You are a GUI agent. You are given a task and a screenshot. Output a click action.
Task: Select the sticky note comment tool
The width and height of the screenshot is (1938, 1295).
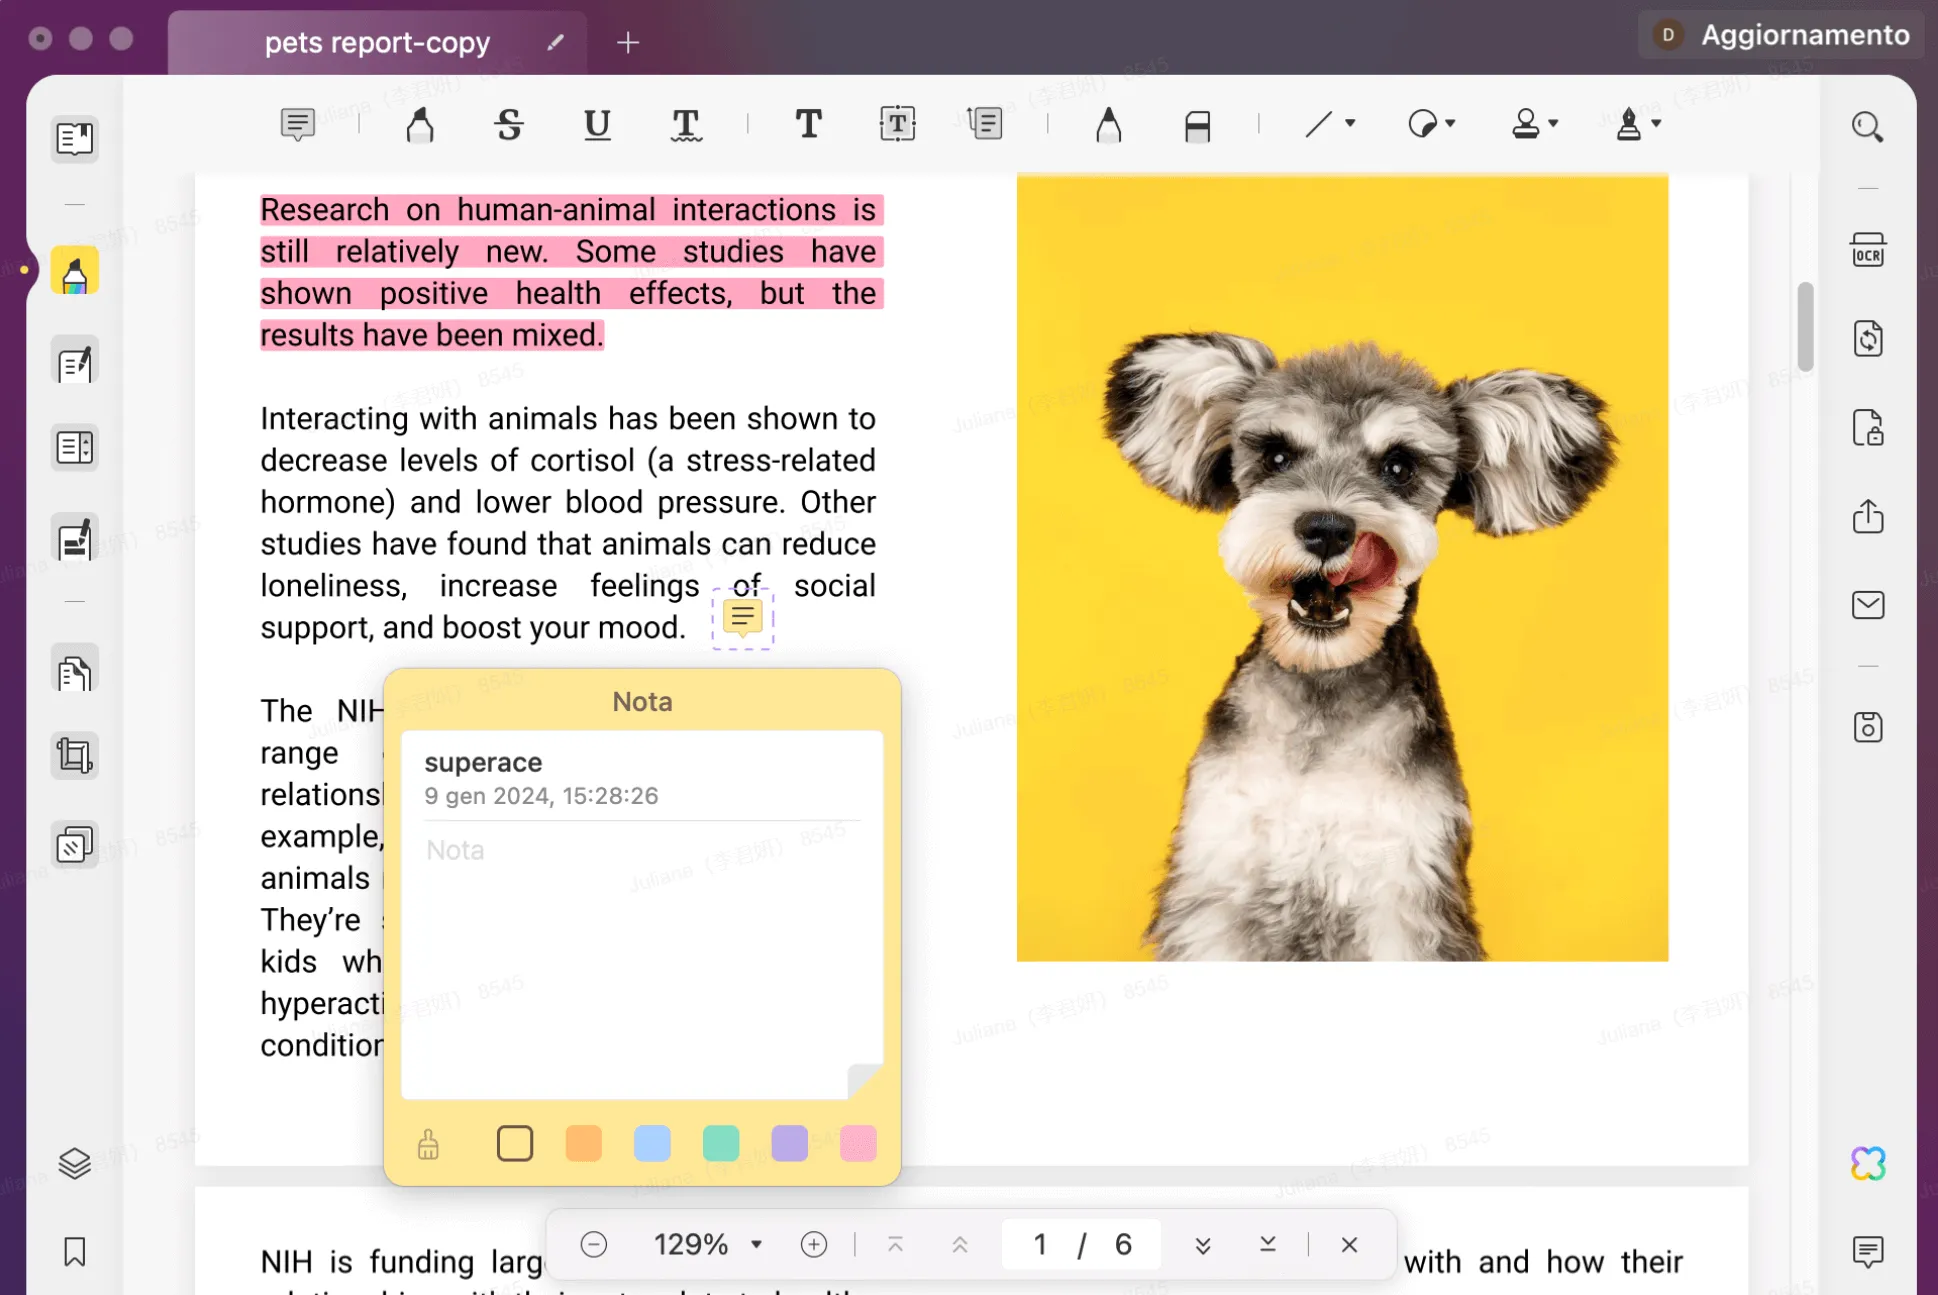click(x=297, y=124)
